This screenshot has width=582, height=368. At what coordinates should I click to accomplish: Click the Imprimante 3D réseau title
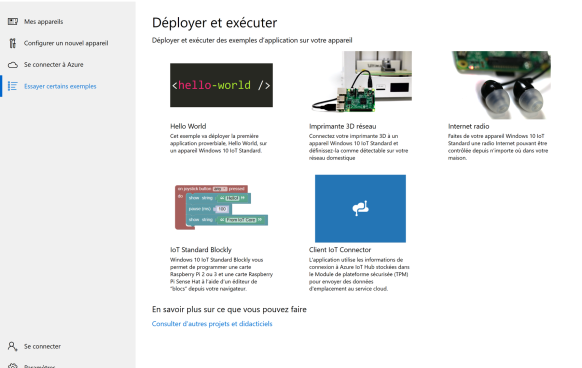point(343,126)
